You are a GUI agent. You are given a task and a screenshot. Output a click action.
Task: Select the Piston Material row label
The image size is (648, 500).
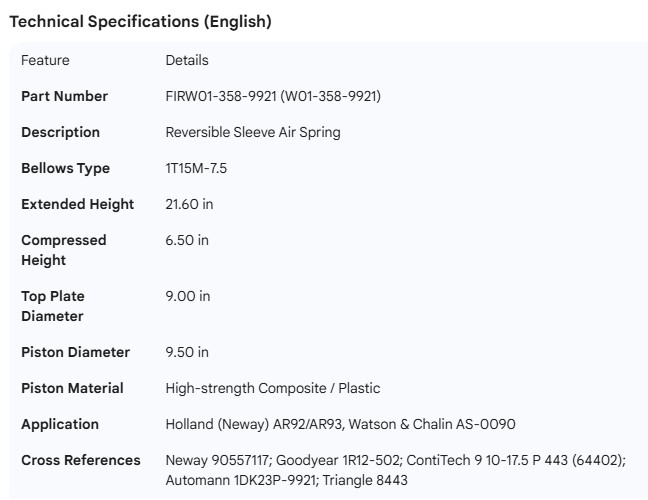(72, 388)
